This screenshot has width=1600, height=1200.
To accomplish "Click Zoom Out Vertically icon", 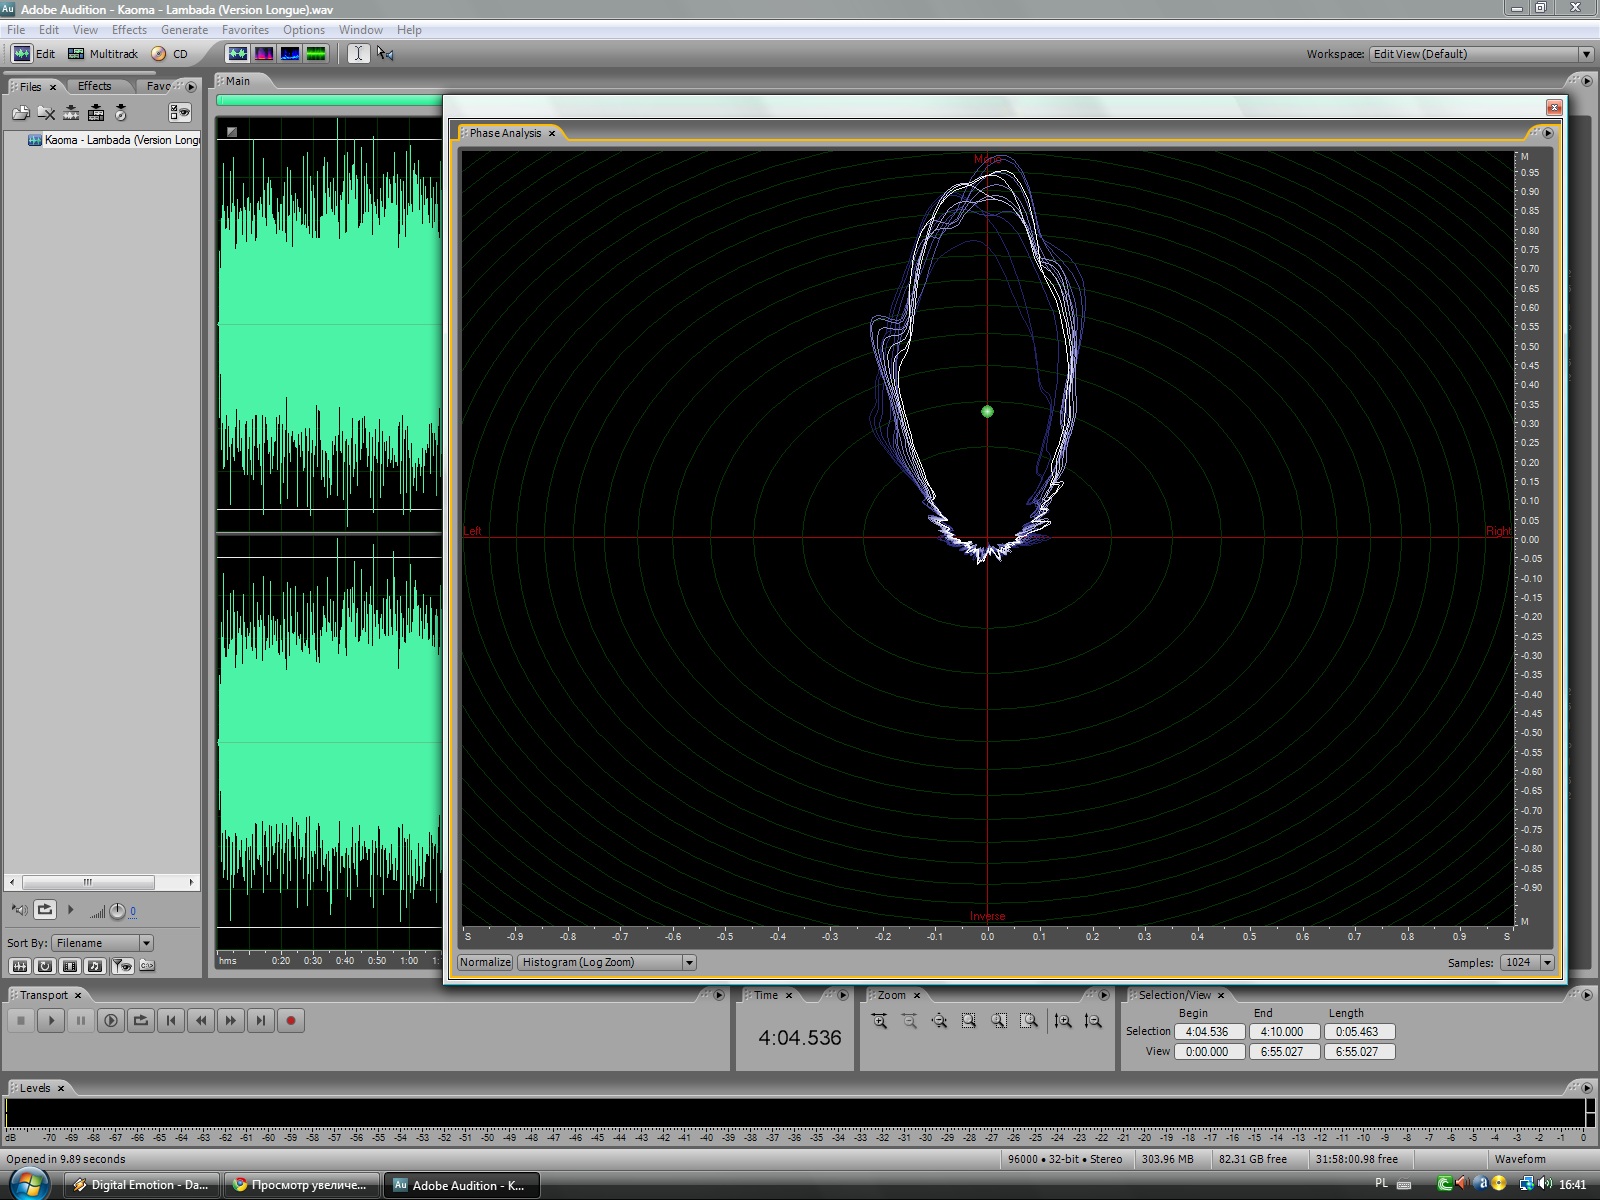I will pos(1093,1021).
